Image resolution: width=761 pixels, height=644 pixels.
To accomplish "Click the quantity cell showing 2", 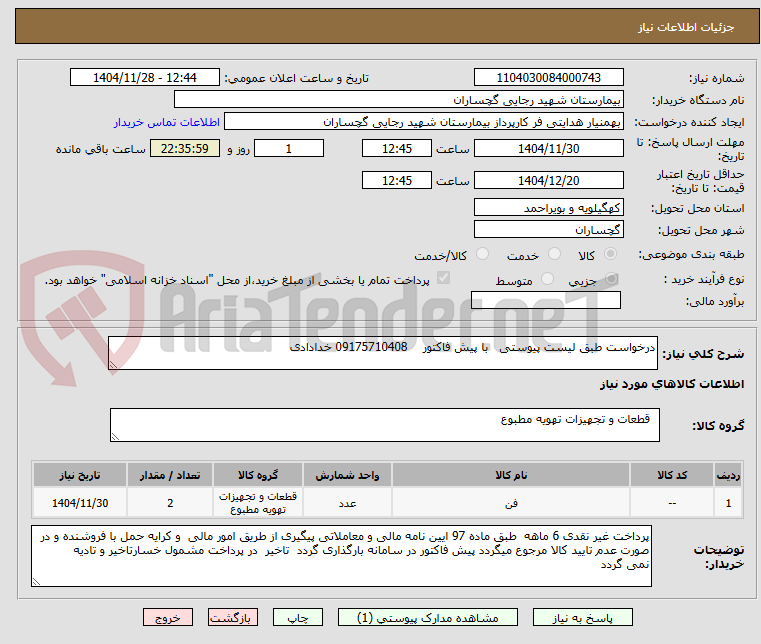I will pyautogui.click(x=170, y=503).
